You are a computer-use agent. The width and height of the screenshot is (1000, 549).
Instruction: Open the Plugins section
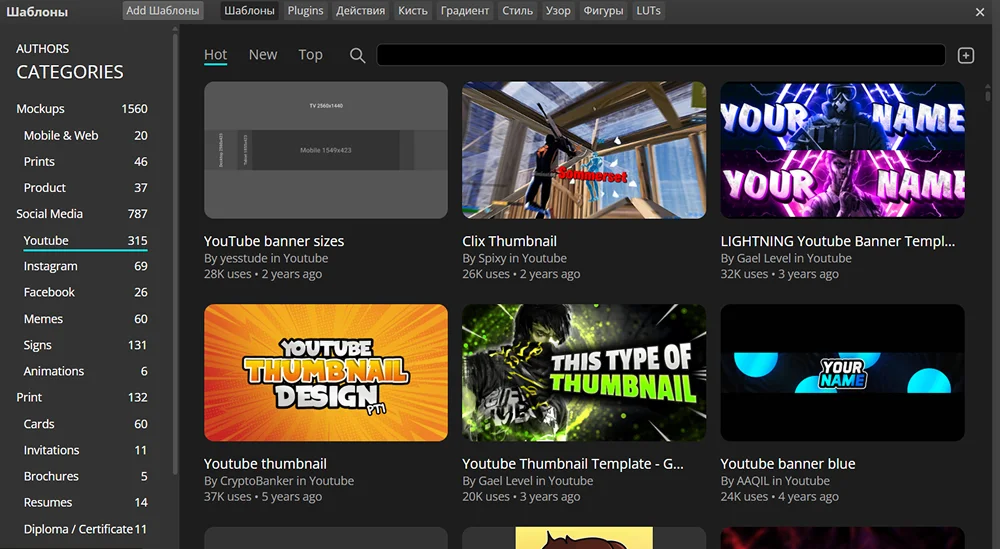click(305, 11)
